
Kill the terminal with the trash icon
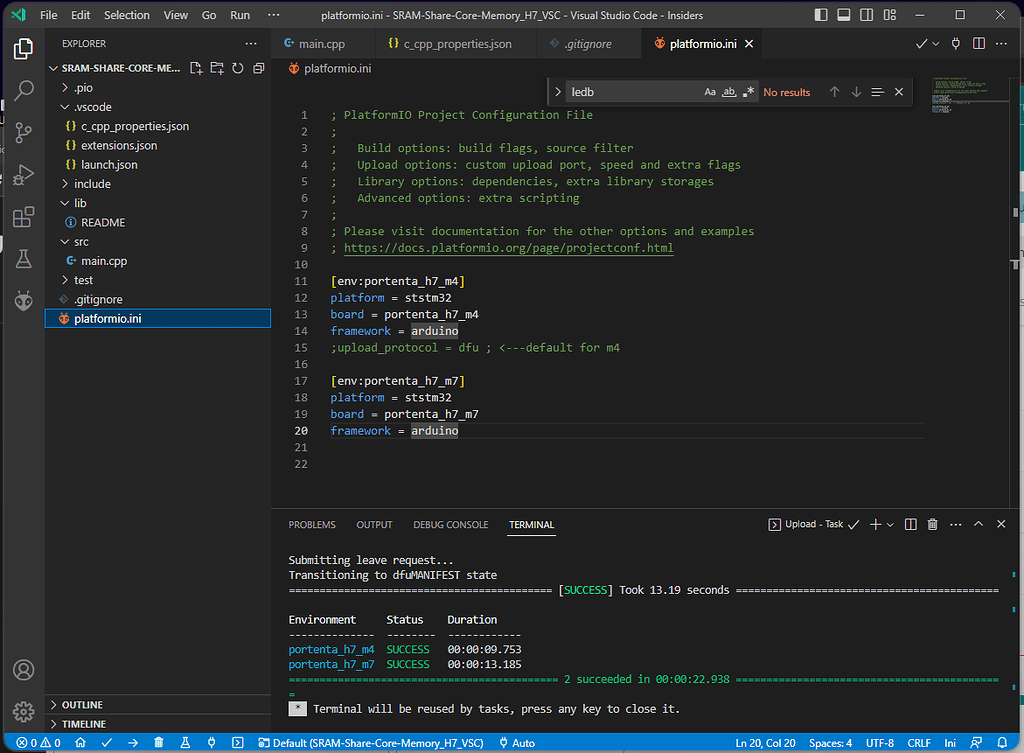(x=932, y=523)
